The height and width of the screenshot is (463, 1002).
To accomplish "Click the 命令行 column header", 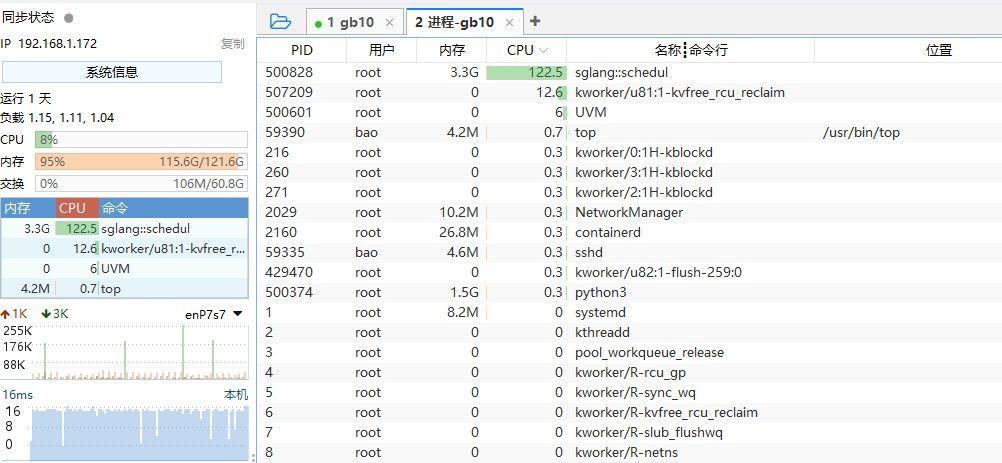I will [x=707, y=50].
